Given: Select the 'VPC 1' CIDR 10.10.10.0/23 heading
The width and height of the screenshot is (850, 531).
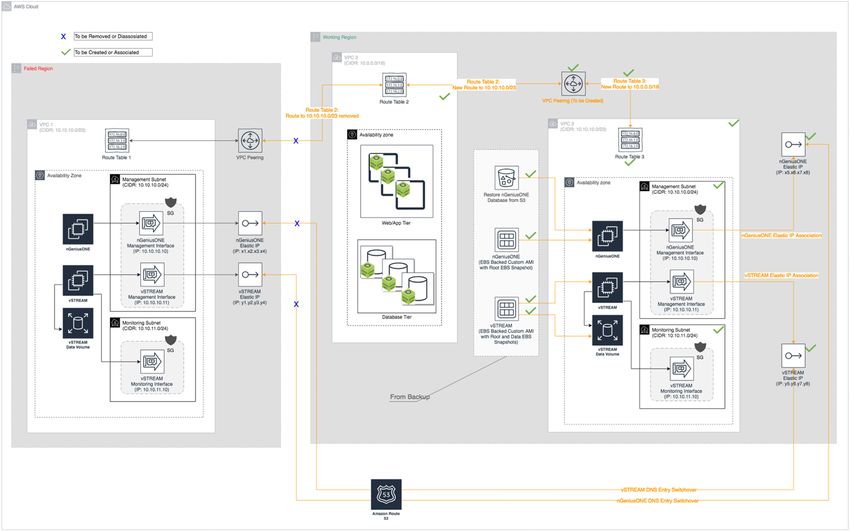Looking at the screenshot, I should coord(62,127).
